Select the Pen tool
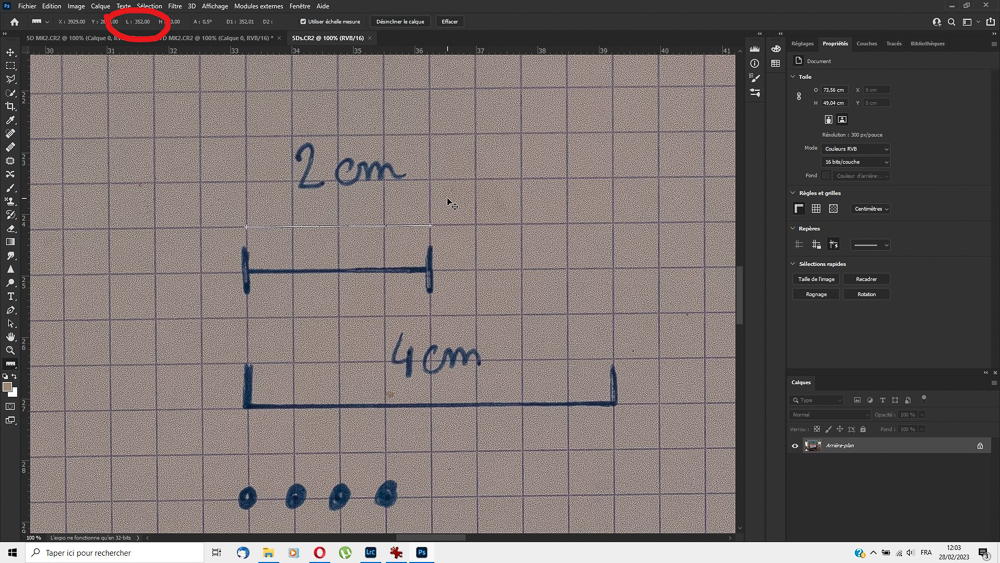 (10, 310)
